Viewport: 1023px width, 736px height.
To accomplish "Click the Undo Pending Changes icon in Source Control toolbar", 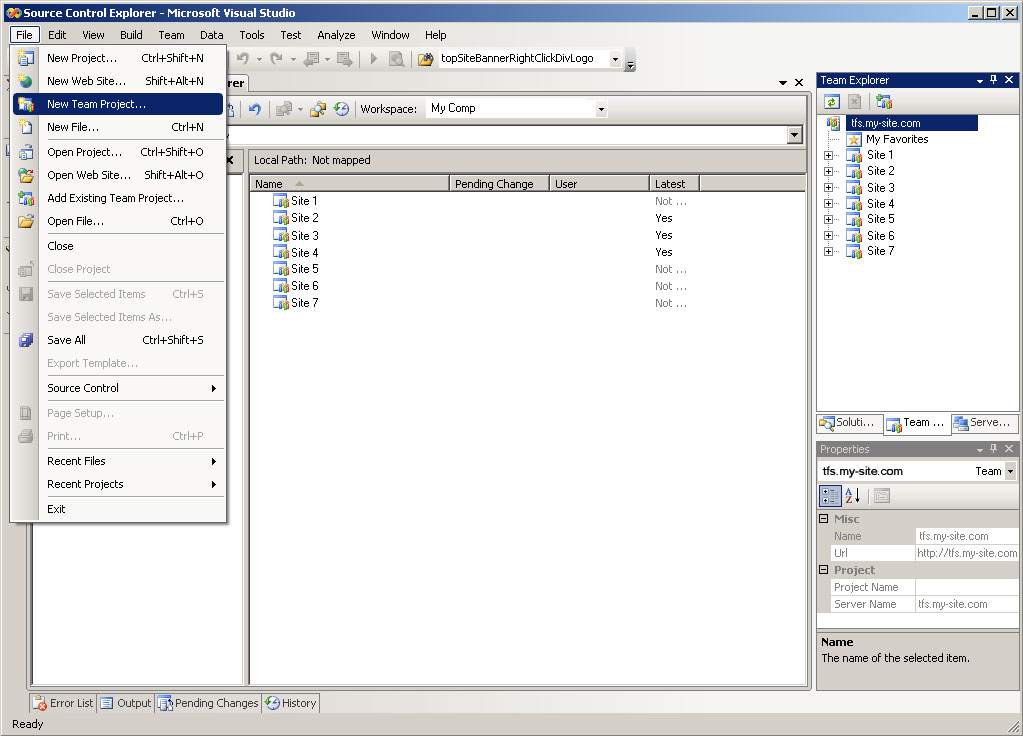I will pyautogui.click(x=254, y=109).
